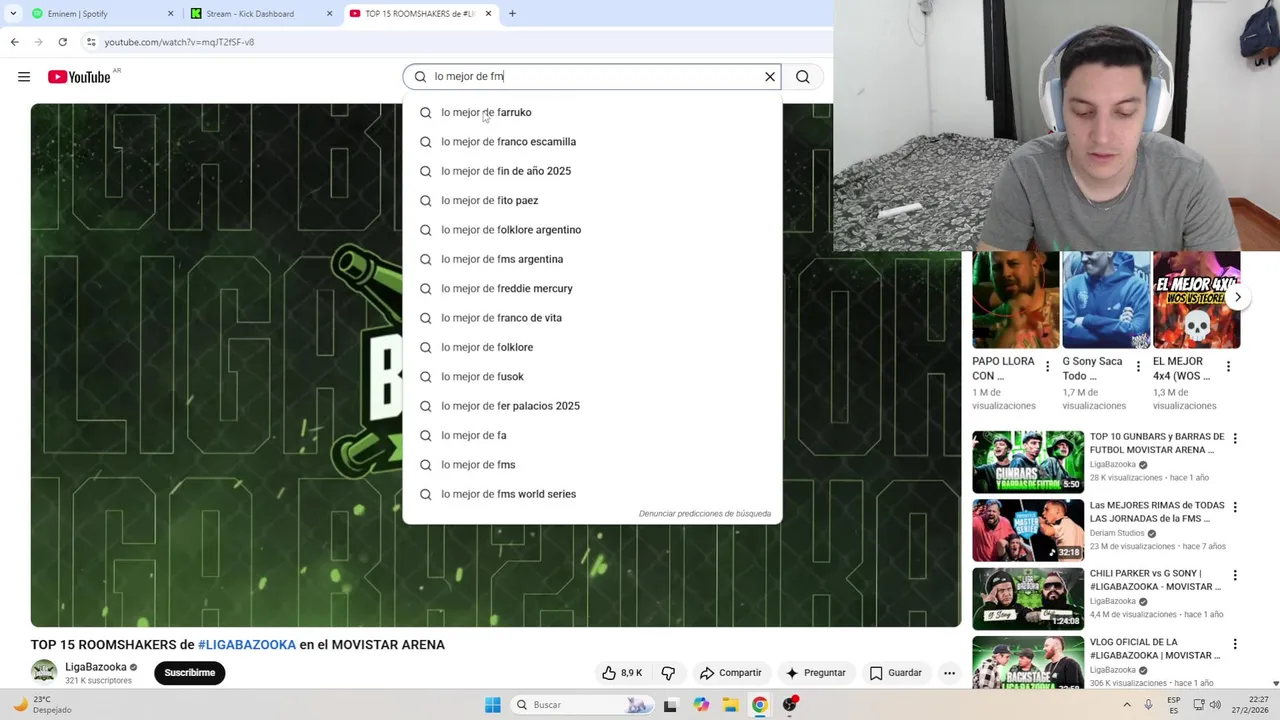Open LigaBazooka channel name link
This screenshot has width=1280, height=720.
pyautogui.click(x=96, y=667)
